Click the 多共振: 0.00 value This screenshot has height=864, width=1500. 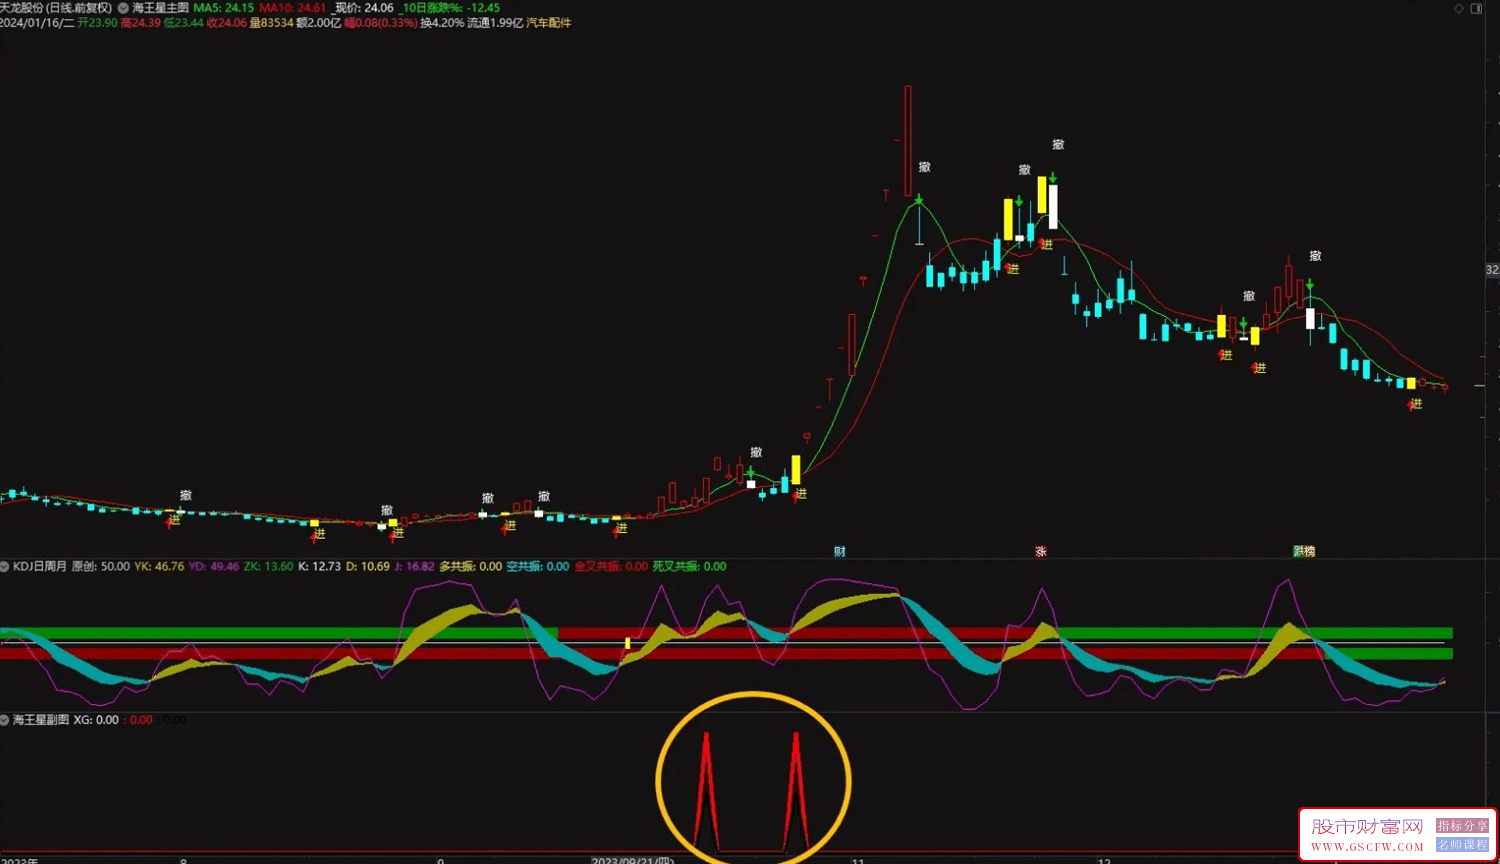tap(471, 566)
